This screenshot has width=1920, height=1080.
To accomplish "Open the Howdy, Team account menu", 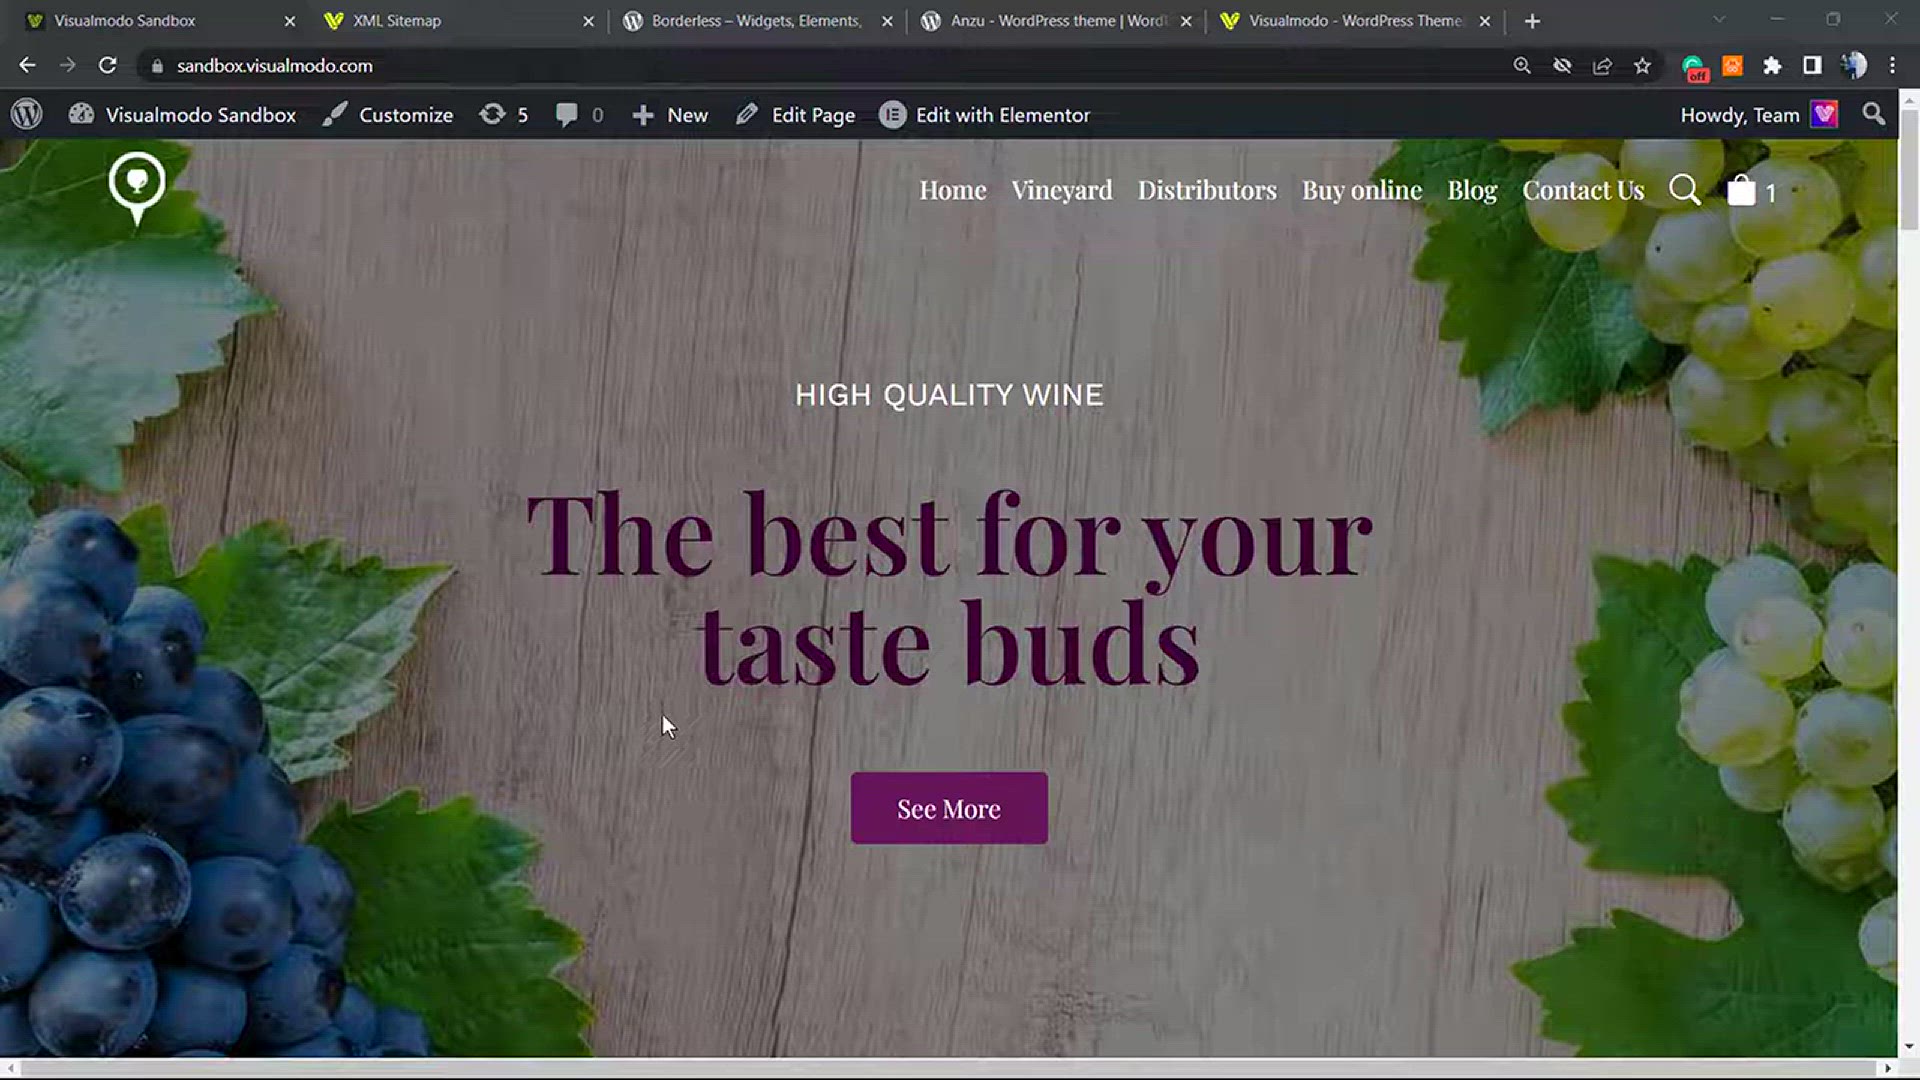I will pyautogui.click(x=1759, y=115).
